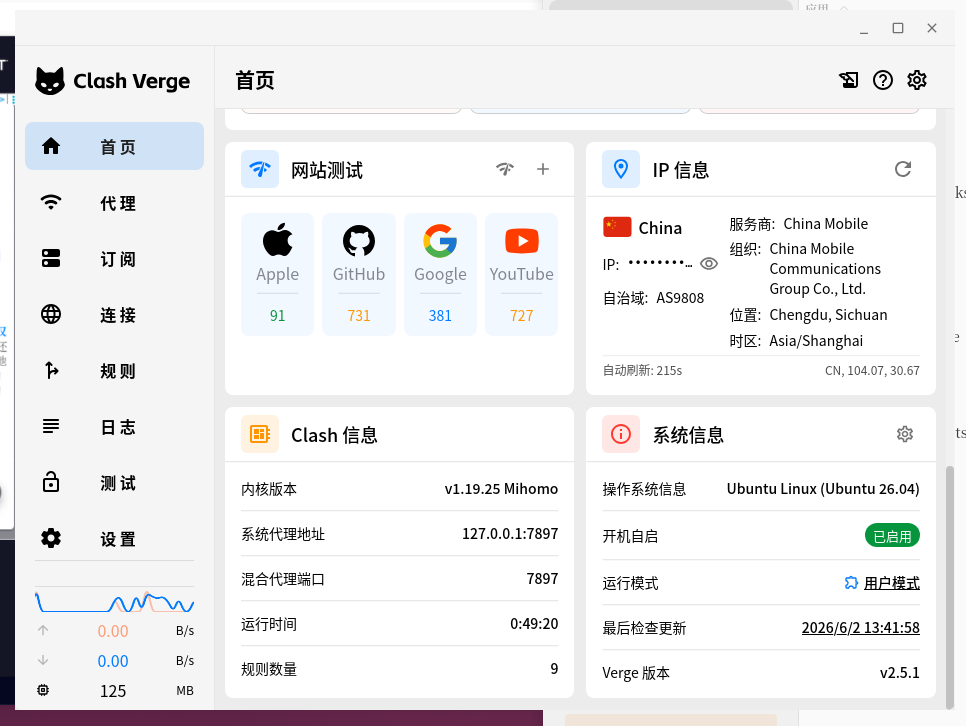Click the upload speed arrow icon
966x726 pixels.
[43, 630]
